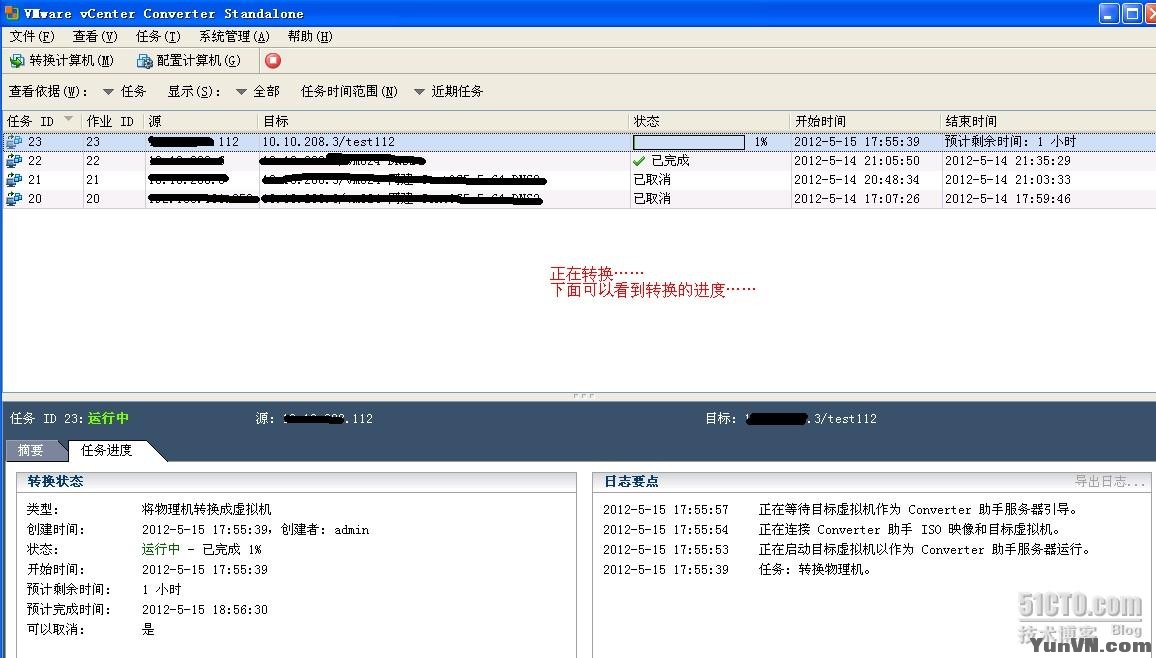
Task: Select task icon for task ID 23
Action: tap(14, 141)
